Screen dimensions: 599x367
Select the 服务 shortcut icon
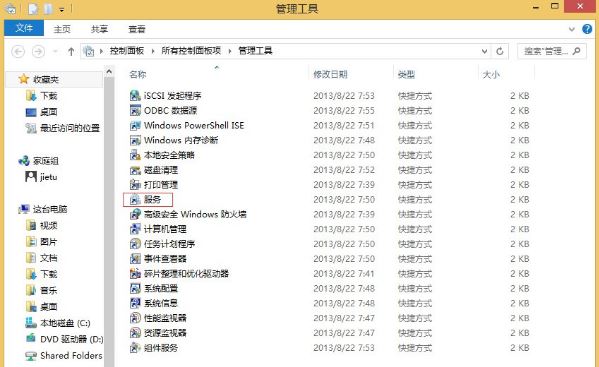pos(135,199)
